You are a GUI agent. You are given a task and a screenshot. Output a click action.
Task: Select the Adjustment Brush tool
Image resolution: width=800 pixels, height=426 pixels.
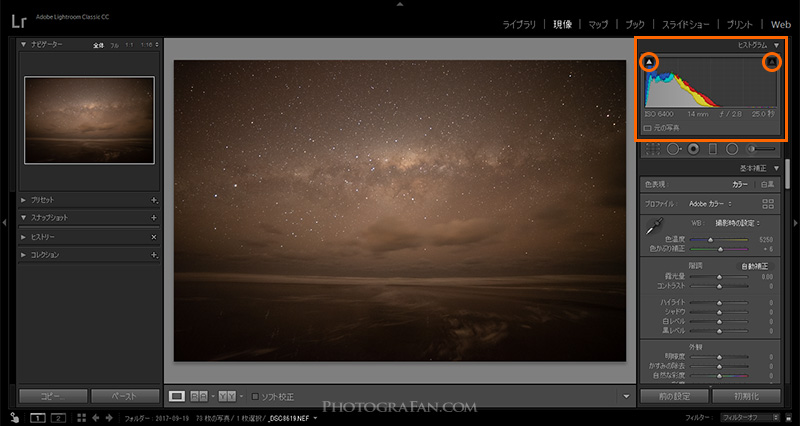click(x=763, y=149)
